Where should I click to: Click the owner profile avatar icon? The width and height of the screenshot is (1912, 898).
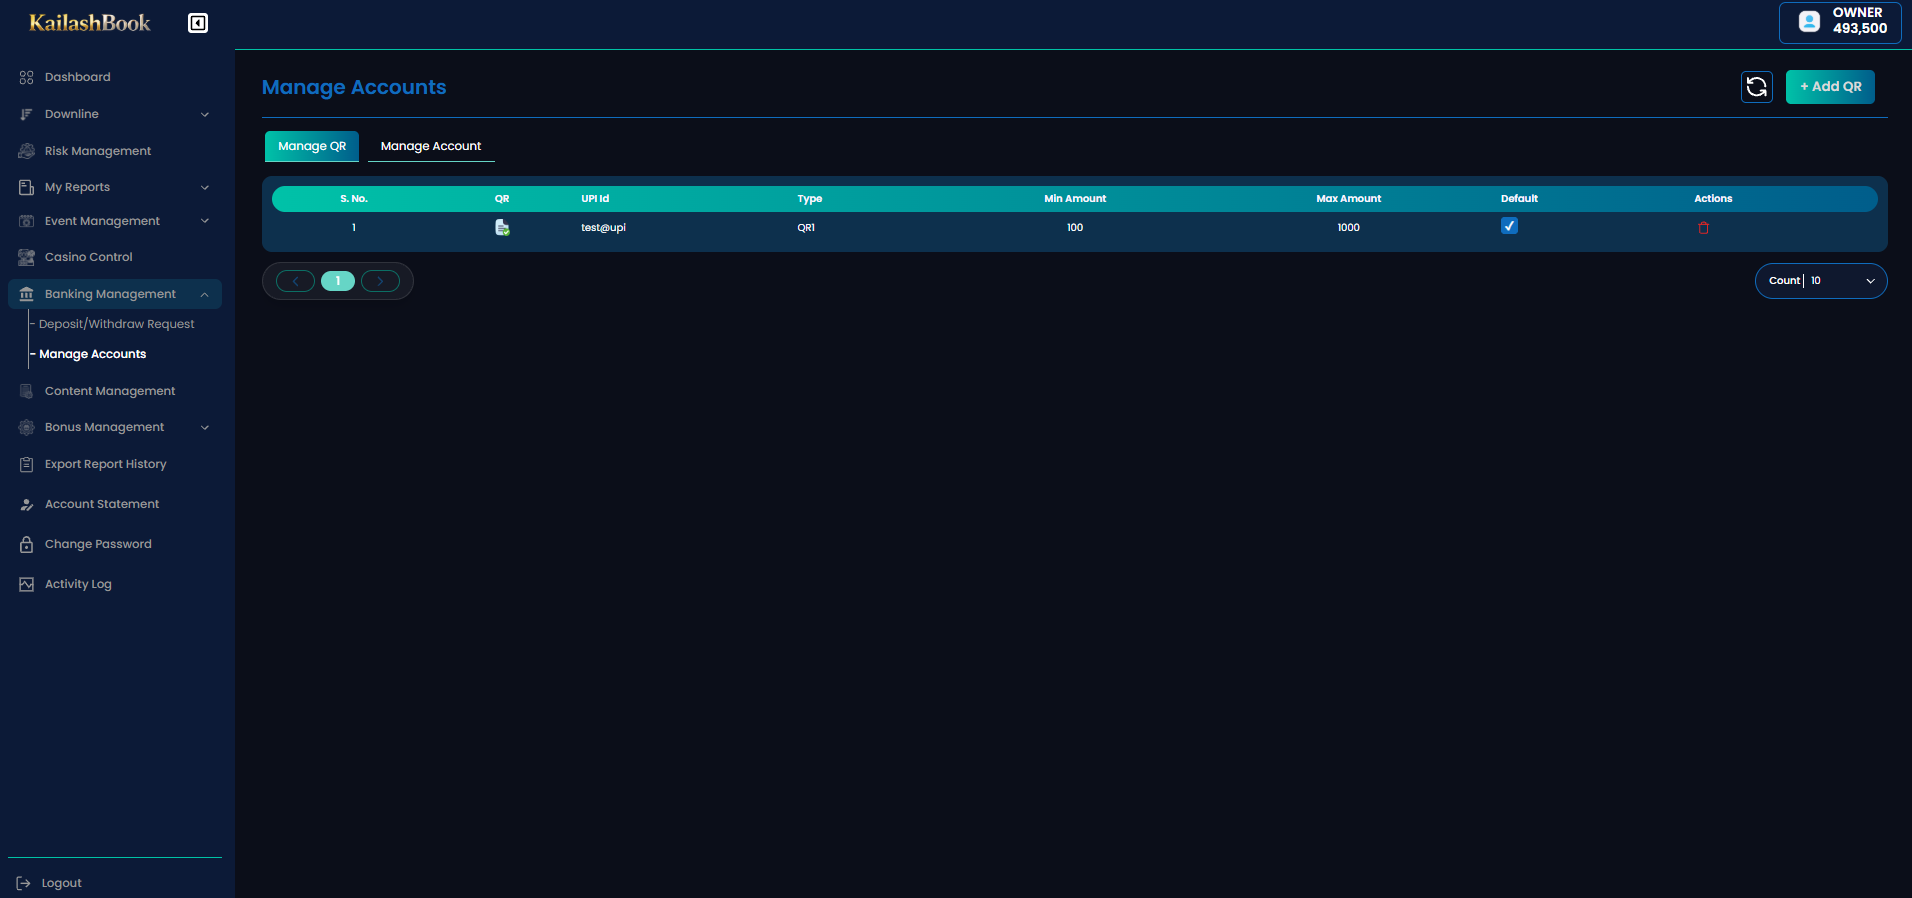[x=1809, y=21]
